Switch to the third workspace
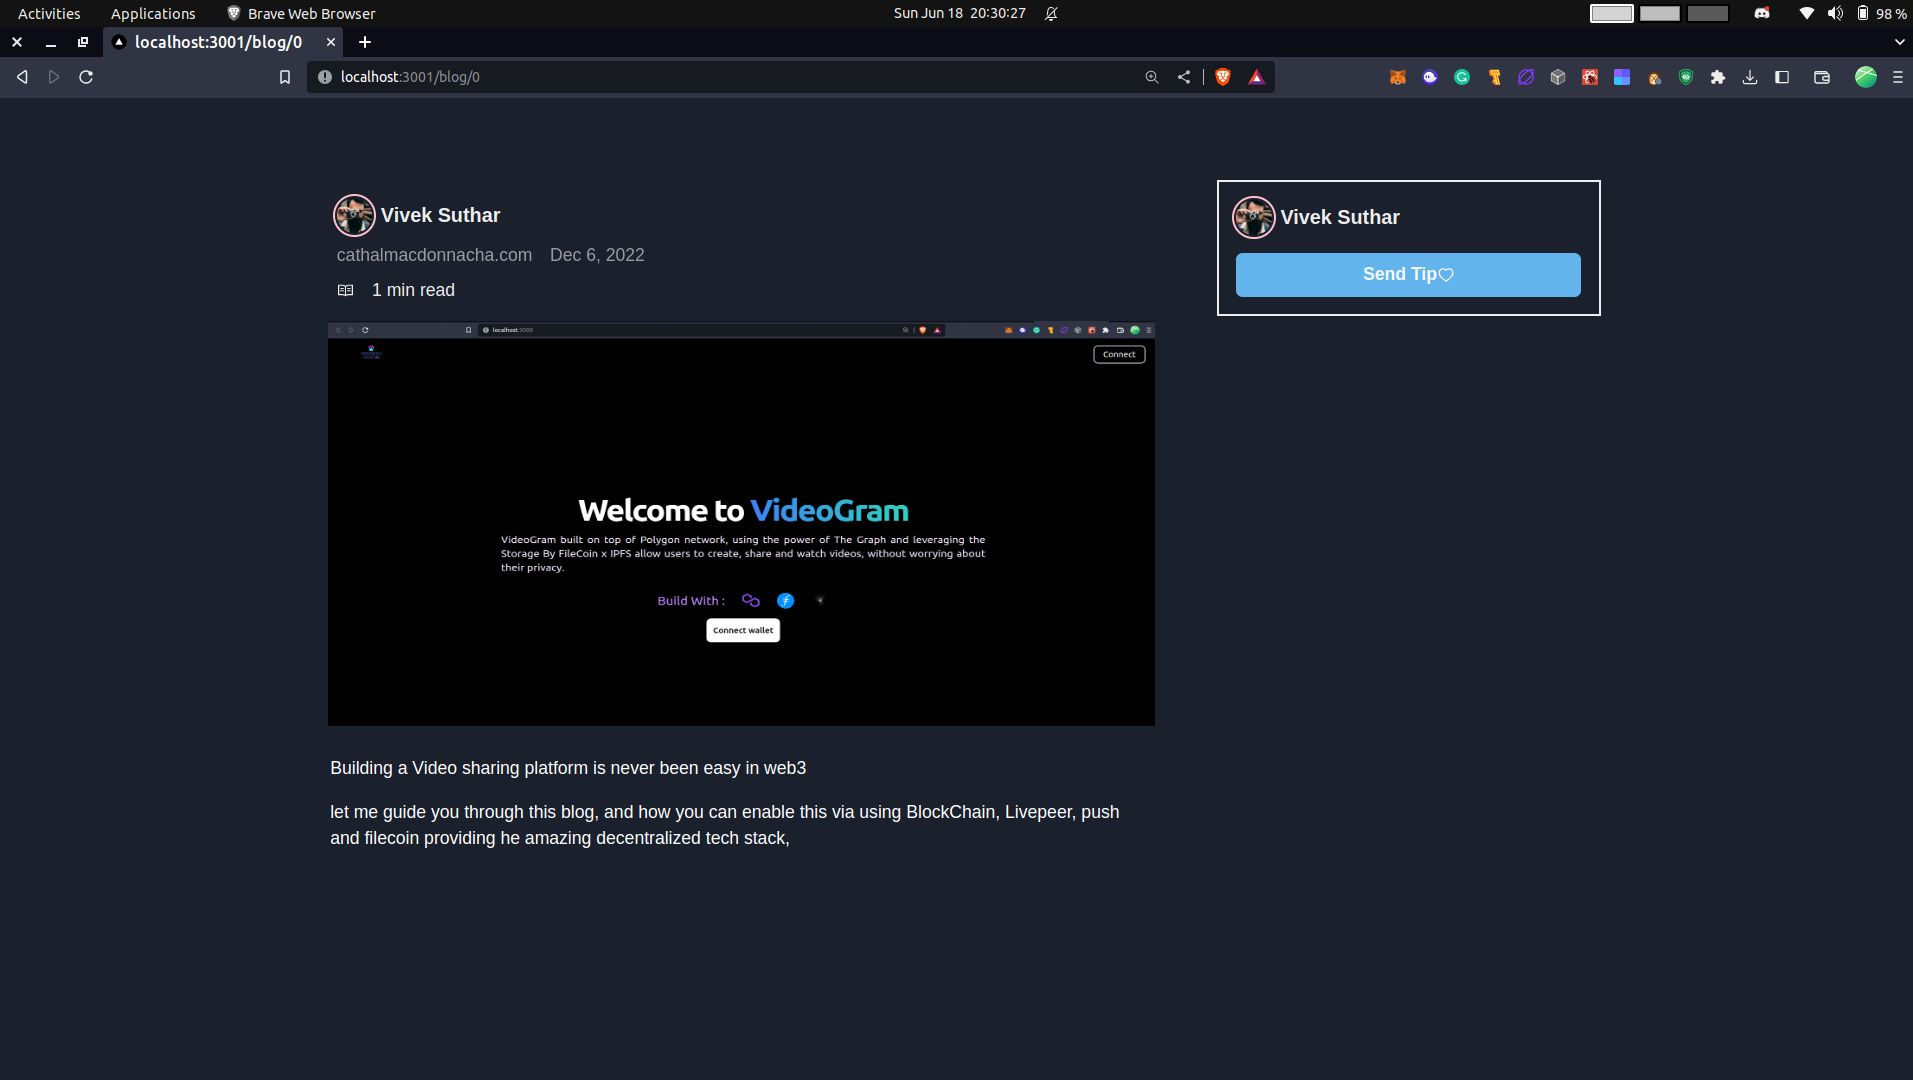The image size is (1913, 1080). click(x=1708, y=13)
